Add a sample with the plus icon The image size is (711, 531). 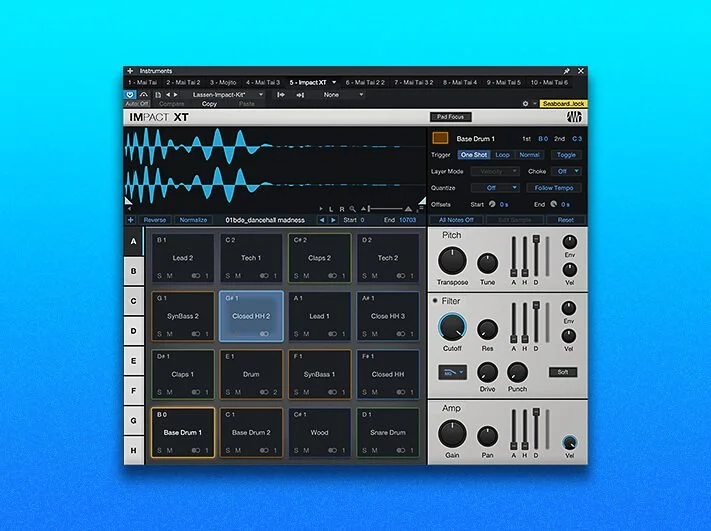coord(131,220)
